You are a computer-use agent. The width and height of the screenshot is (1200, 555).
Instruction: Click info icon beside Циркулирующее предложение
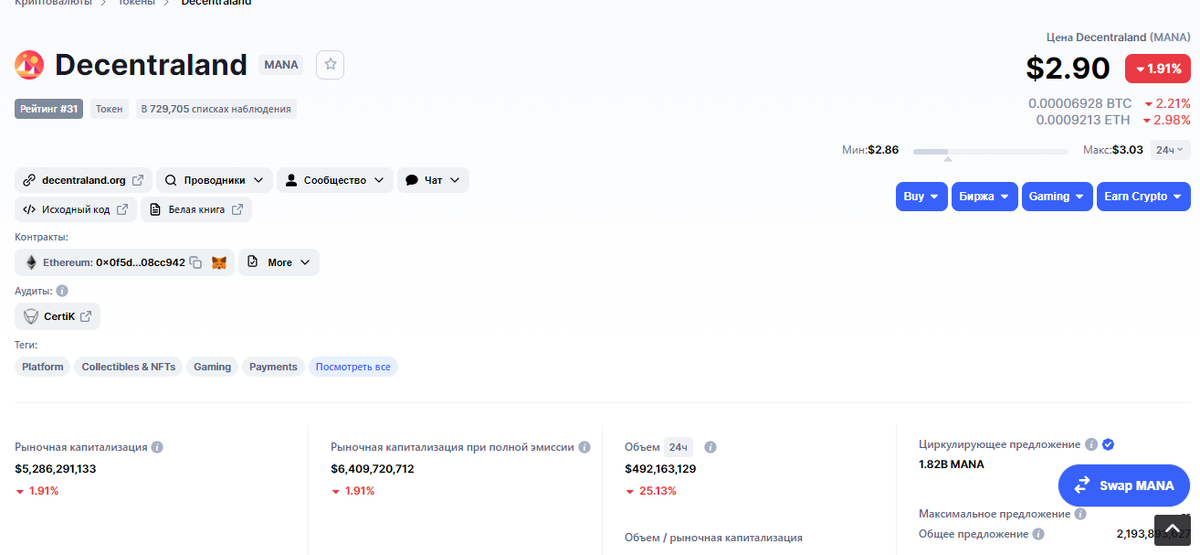[x=1091, y=444]
